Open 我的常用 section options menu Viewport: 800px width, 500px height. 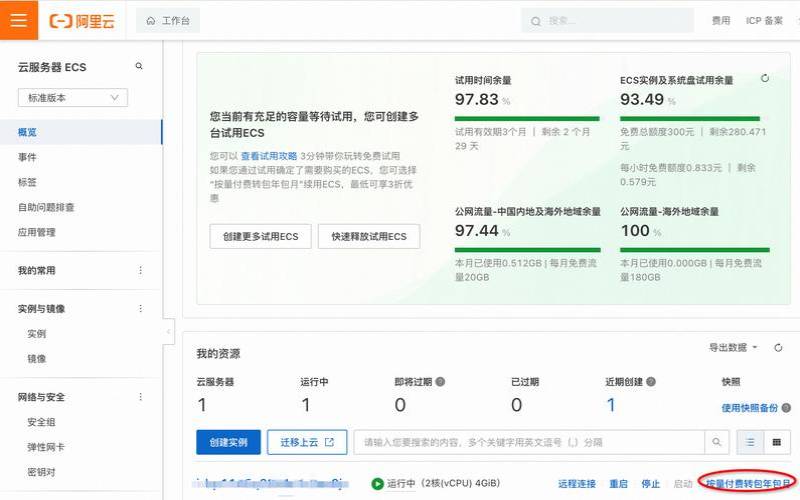(x=140, y=271)
